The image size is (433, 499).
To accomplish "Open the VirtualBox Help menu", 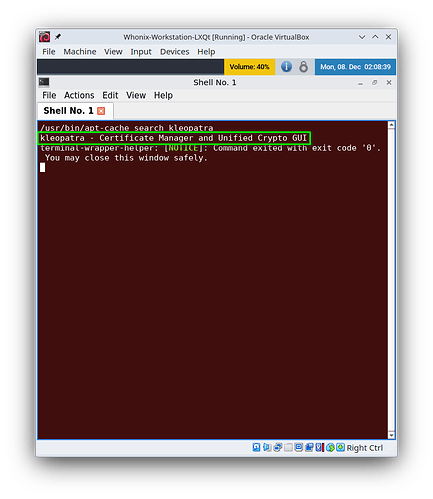I will tap(206, 52).
